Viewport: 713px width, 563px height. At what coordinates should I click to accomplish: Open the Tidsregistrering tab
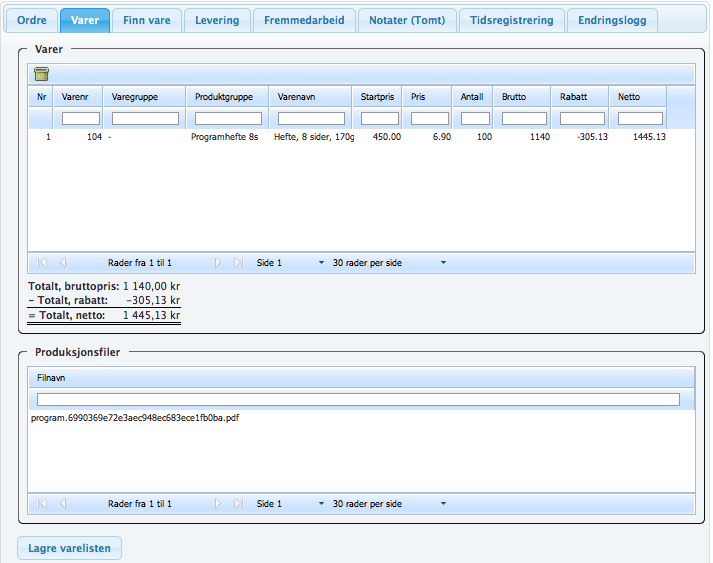pyautogui.click(x=512, y=21)
